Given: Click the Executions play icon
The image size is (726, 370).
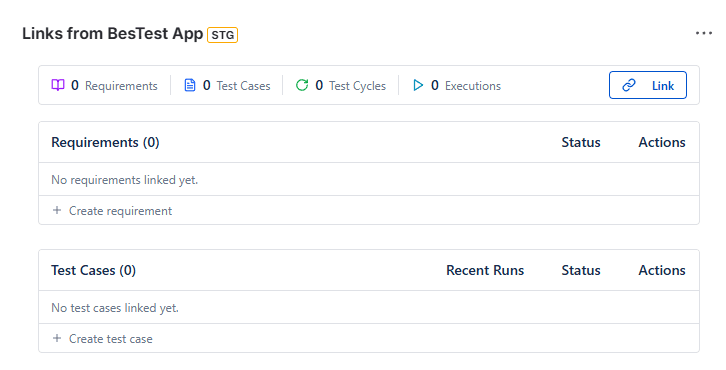Looking at the screenshot, I should [418, 85].
